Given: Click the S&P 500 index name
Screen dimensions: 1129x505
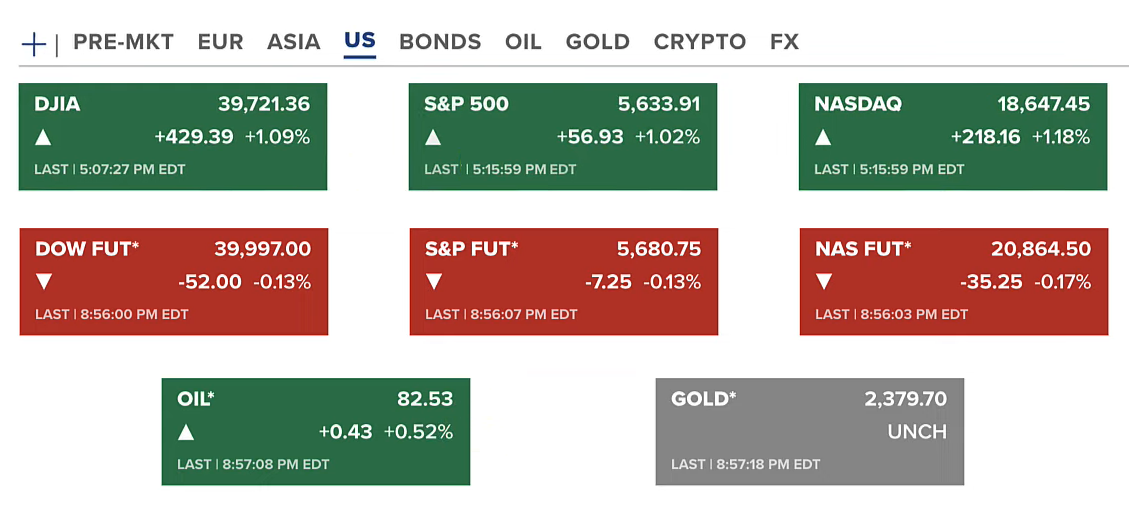Looking at the screenshot, I should [466, 104].
